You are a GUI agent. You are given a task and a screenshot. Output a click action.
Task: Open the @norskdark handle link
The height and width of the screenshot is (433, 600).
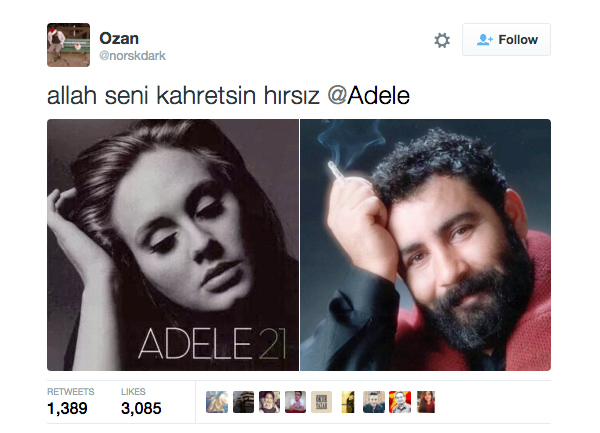pos(132,55)
